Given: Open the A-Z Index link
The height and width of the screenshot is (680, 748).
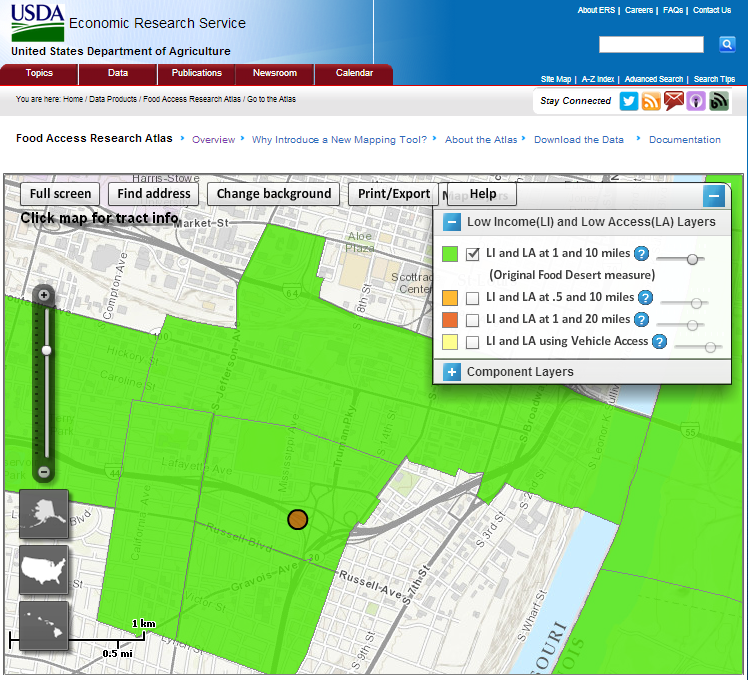Looking at the screenshot, I should point(598,79).
